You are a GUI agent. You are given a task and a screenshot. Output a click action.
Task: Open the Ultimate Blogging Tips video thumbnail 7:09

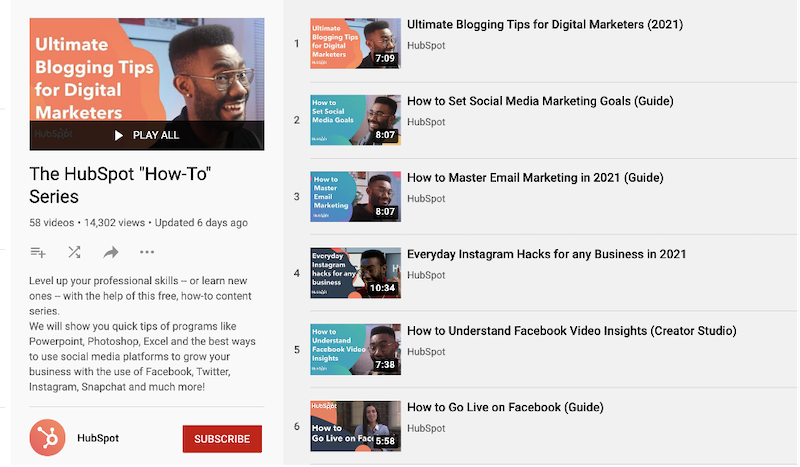356,43
